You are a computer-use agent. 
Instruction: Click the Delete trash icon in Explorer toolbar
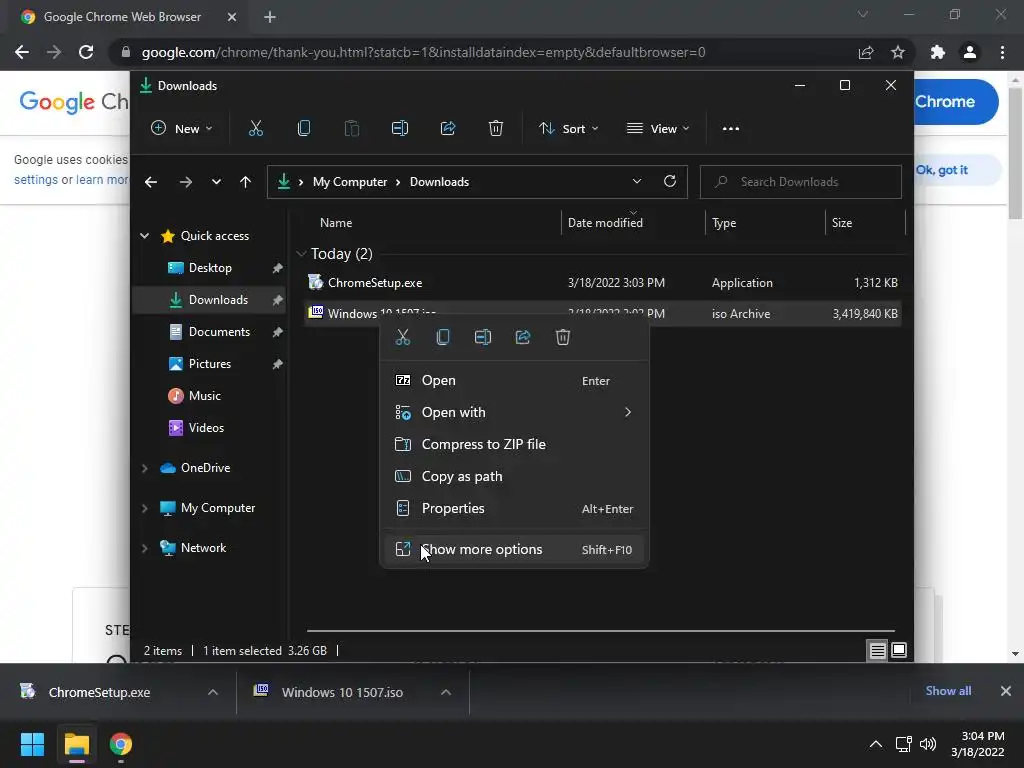pos(496,129)
